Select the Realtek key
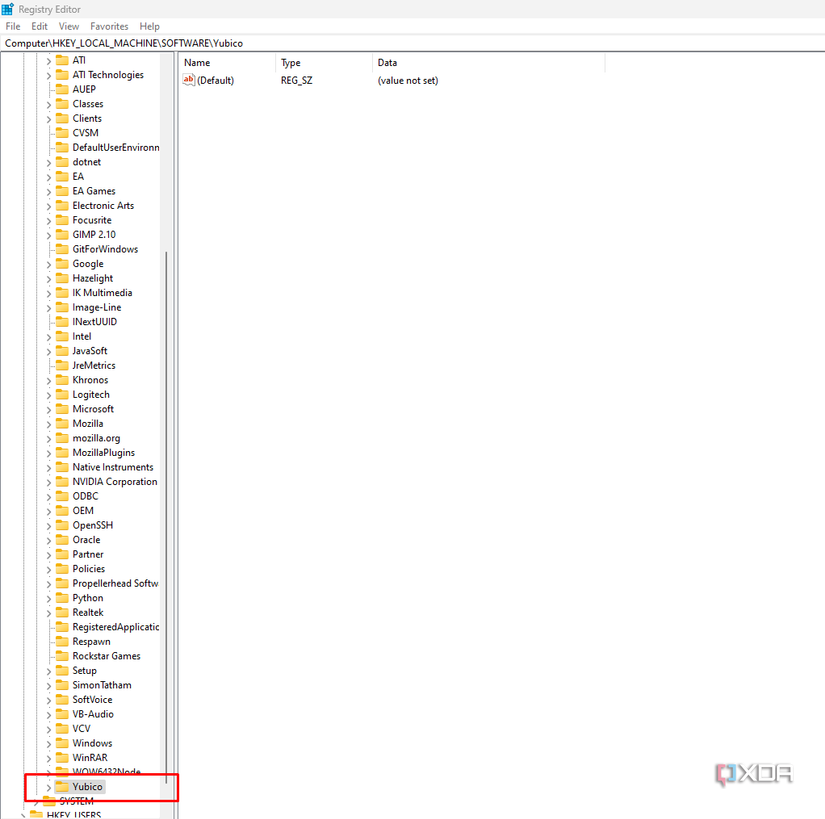The height and width of the screenshot is (819, 825). (88, 612)
